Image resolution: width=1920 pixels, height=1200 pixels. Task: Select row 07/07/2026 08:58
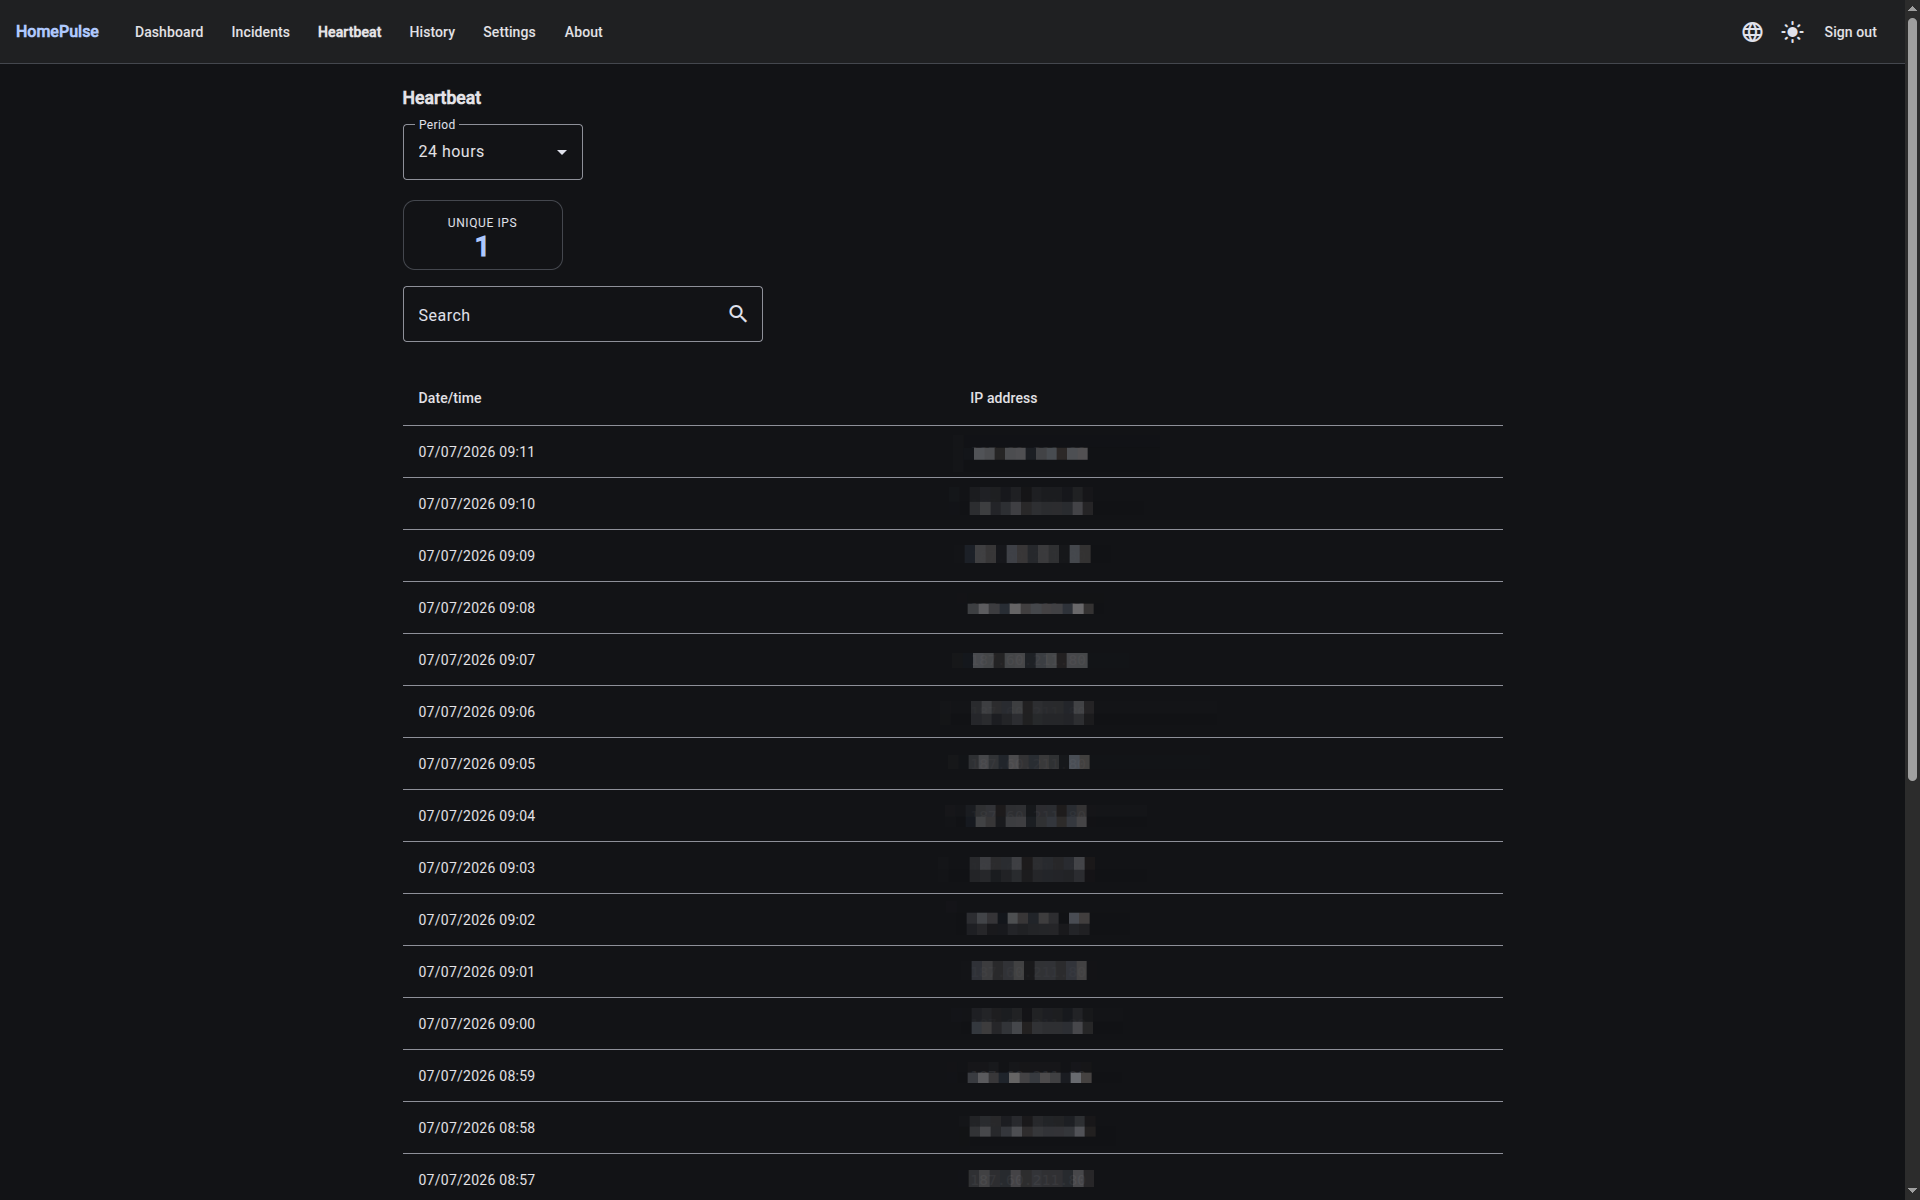point(952,1128)
